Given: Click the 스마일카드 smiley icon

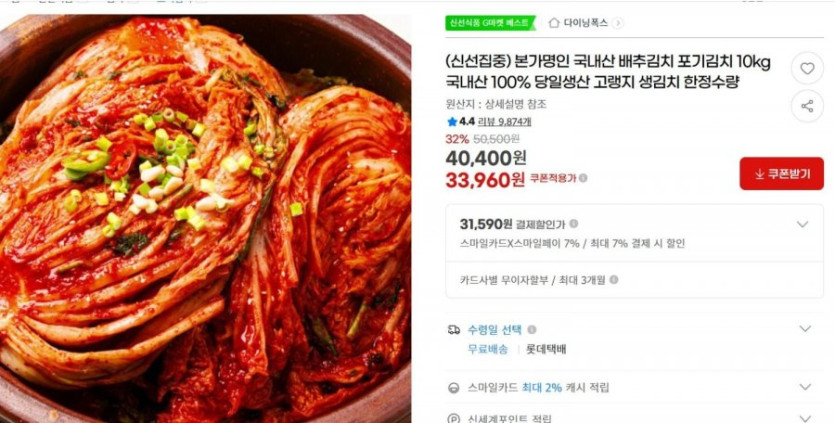Looking at the screenshot, I should (454, 388).
